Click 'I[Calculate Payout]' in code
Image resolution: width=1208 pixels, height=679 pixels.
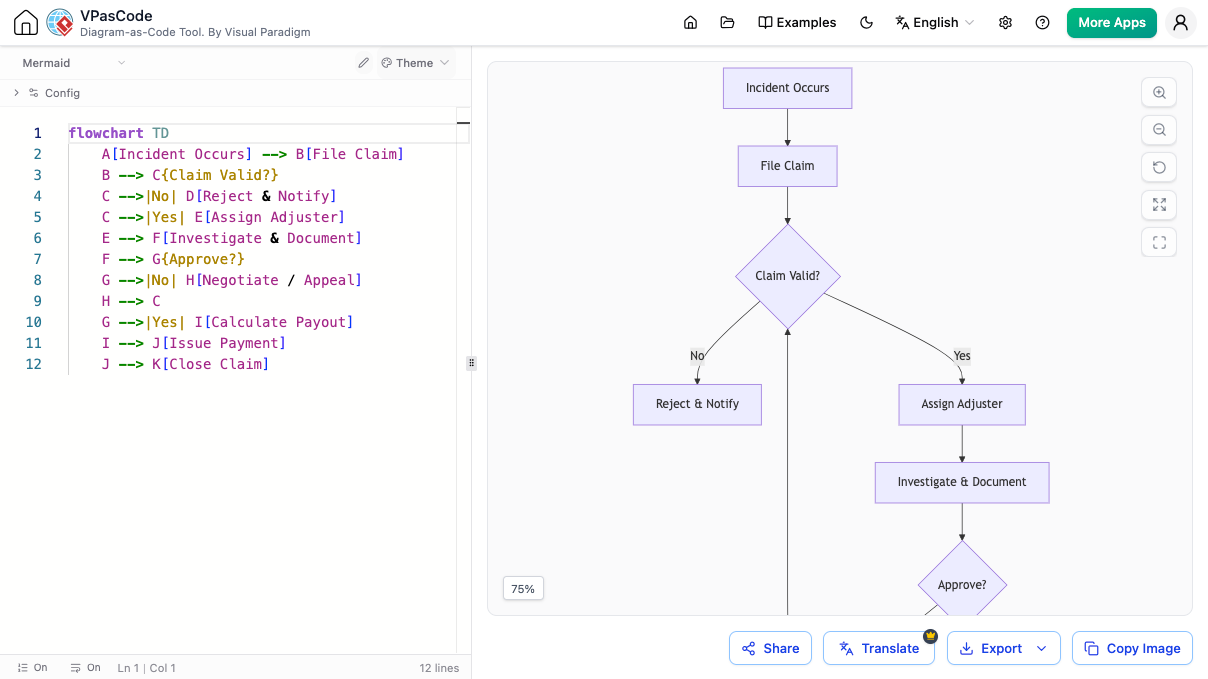pyautogui.click(x=273, y=322)
